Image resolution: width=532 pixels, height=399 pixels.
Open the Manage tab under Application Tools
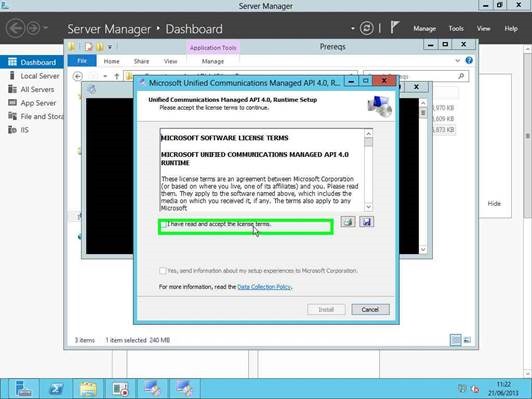click(213, 61)
